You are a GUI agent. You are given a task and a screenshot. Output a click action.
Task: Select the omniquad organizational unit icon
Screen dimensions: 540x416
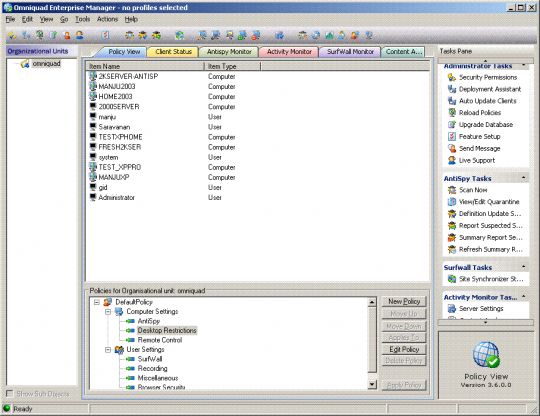(x=25, y=64)
